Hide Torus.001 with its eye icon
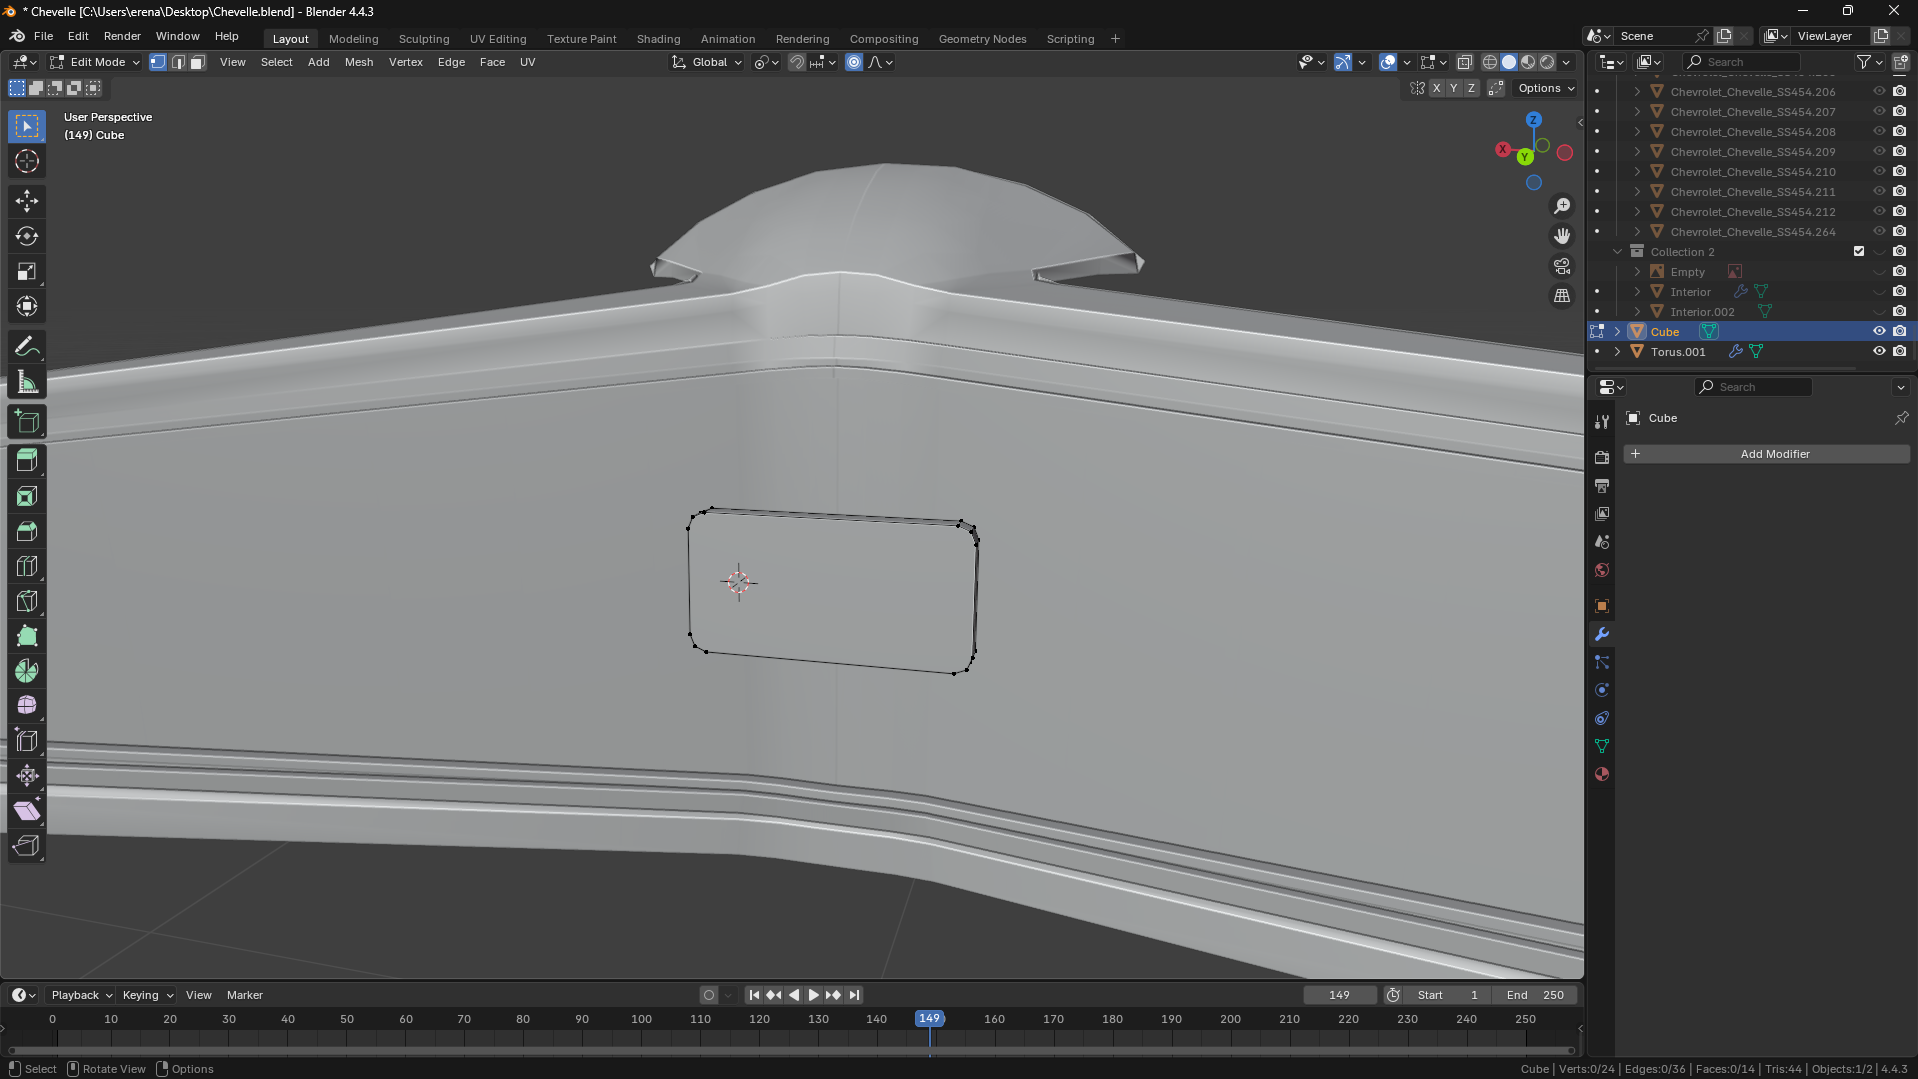 (x=1879, y=352)
